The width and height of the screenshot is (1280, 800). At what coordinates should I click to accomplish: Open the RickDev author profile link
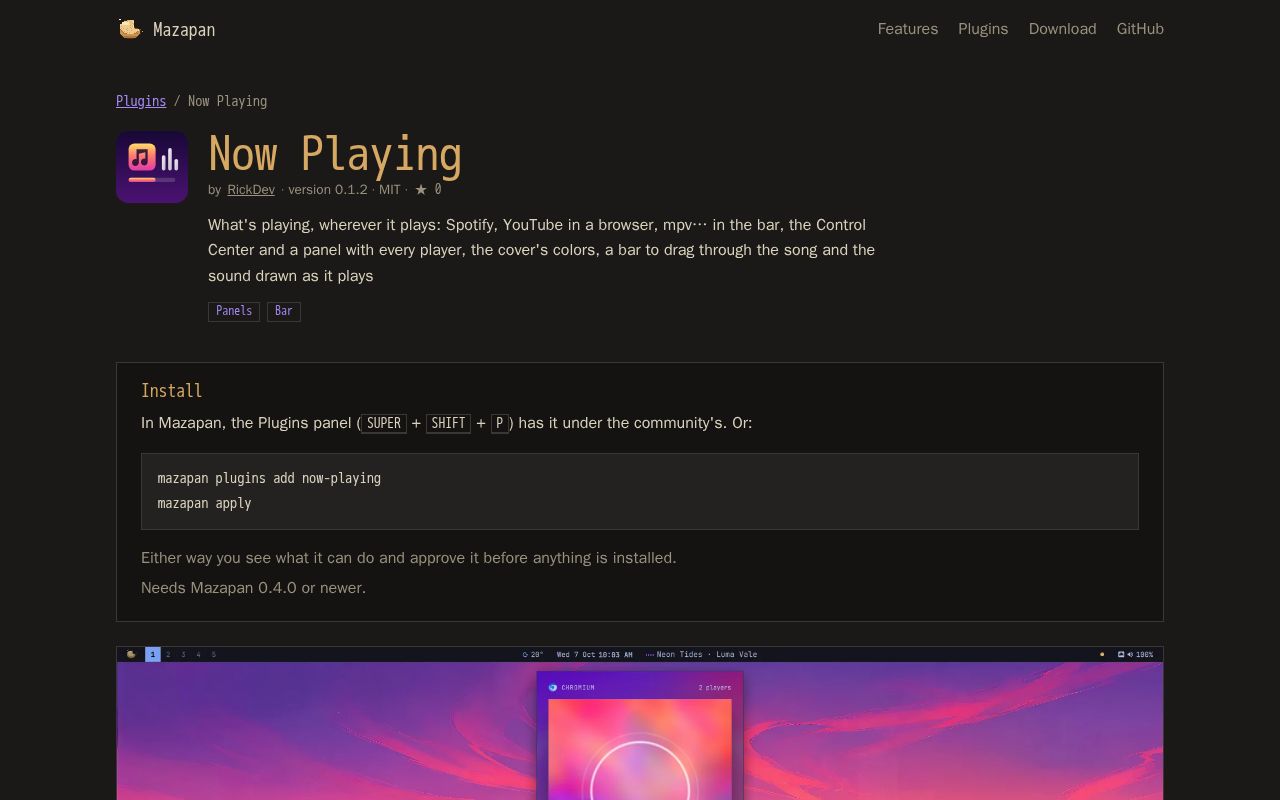click(x=251, y=189)
